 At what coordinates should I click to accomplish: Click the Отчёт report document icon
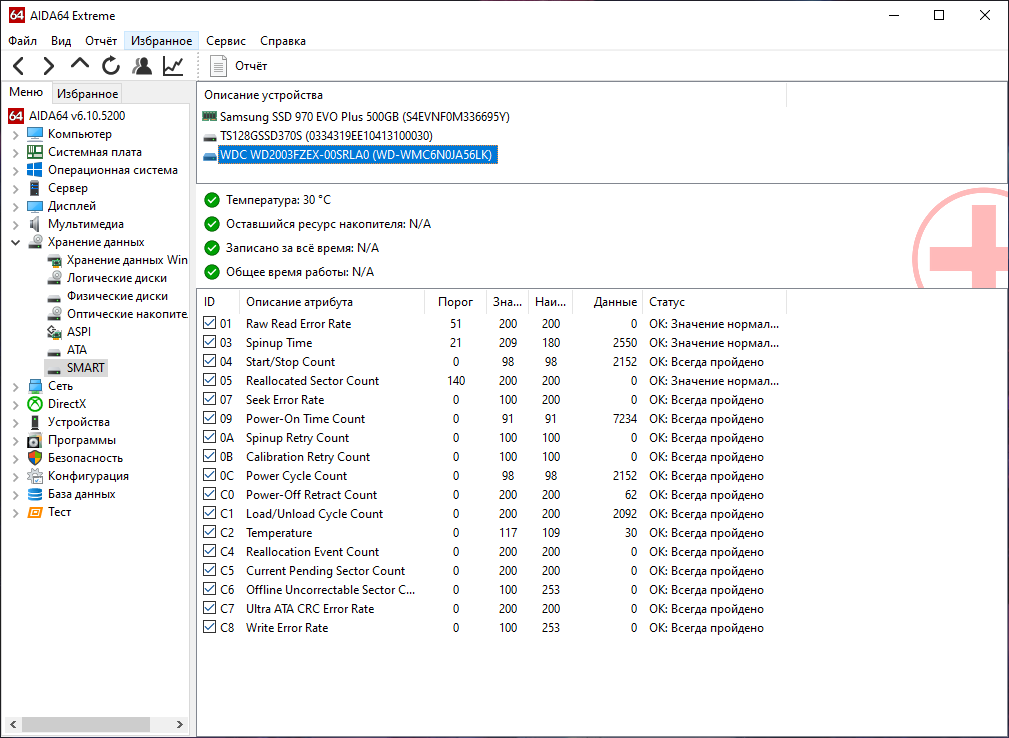coord(219,66)
